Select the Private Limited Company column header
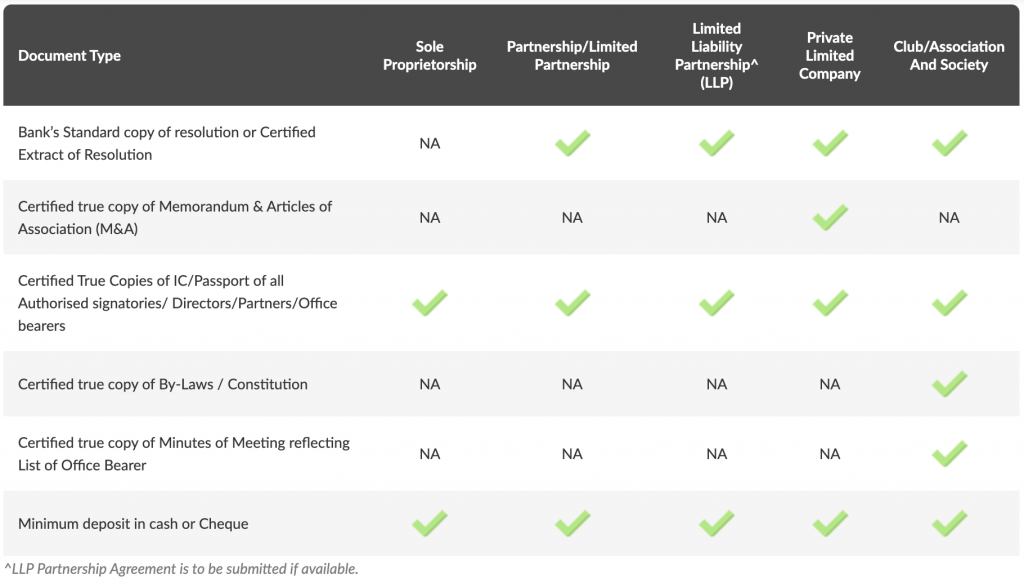The height and width of the screenshot is (584, 1024). 829,56
